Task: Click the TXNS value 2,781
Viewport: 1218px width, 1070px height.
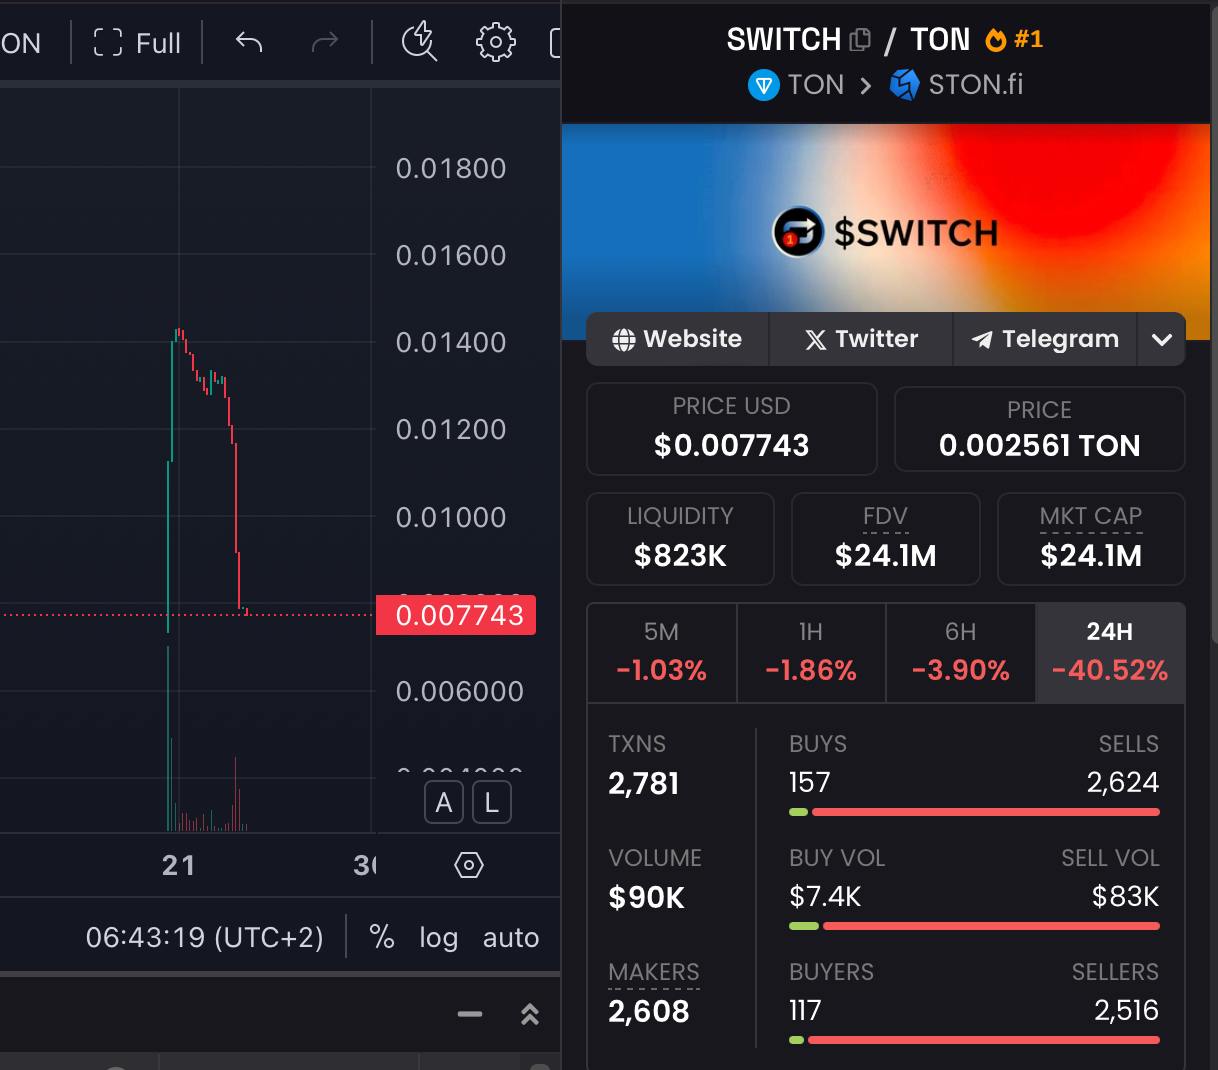Action: [x=644, y=783]
